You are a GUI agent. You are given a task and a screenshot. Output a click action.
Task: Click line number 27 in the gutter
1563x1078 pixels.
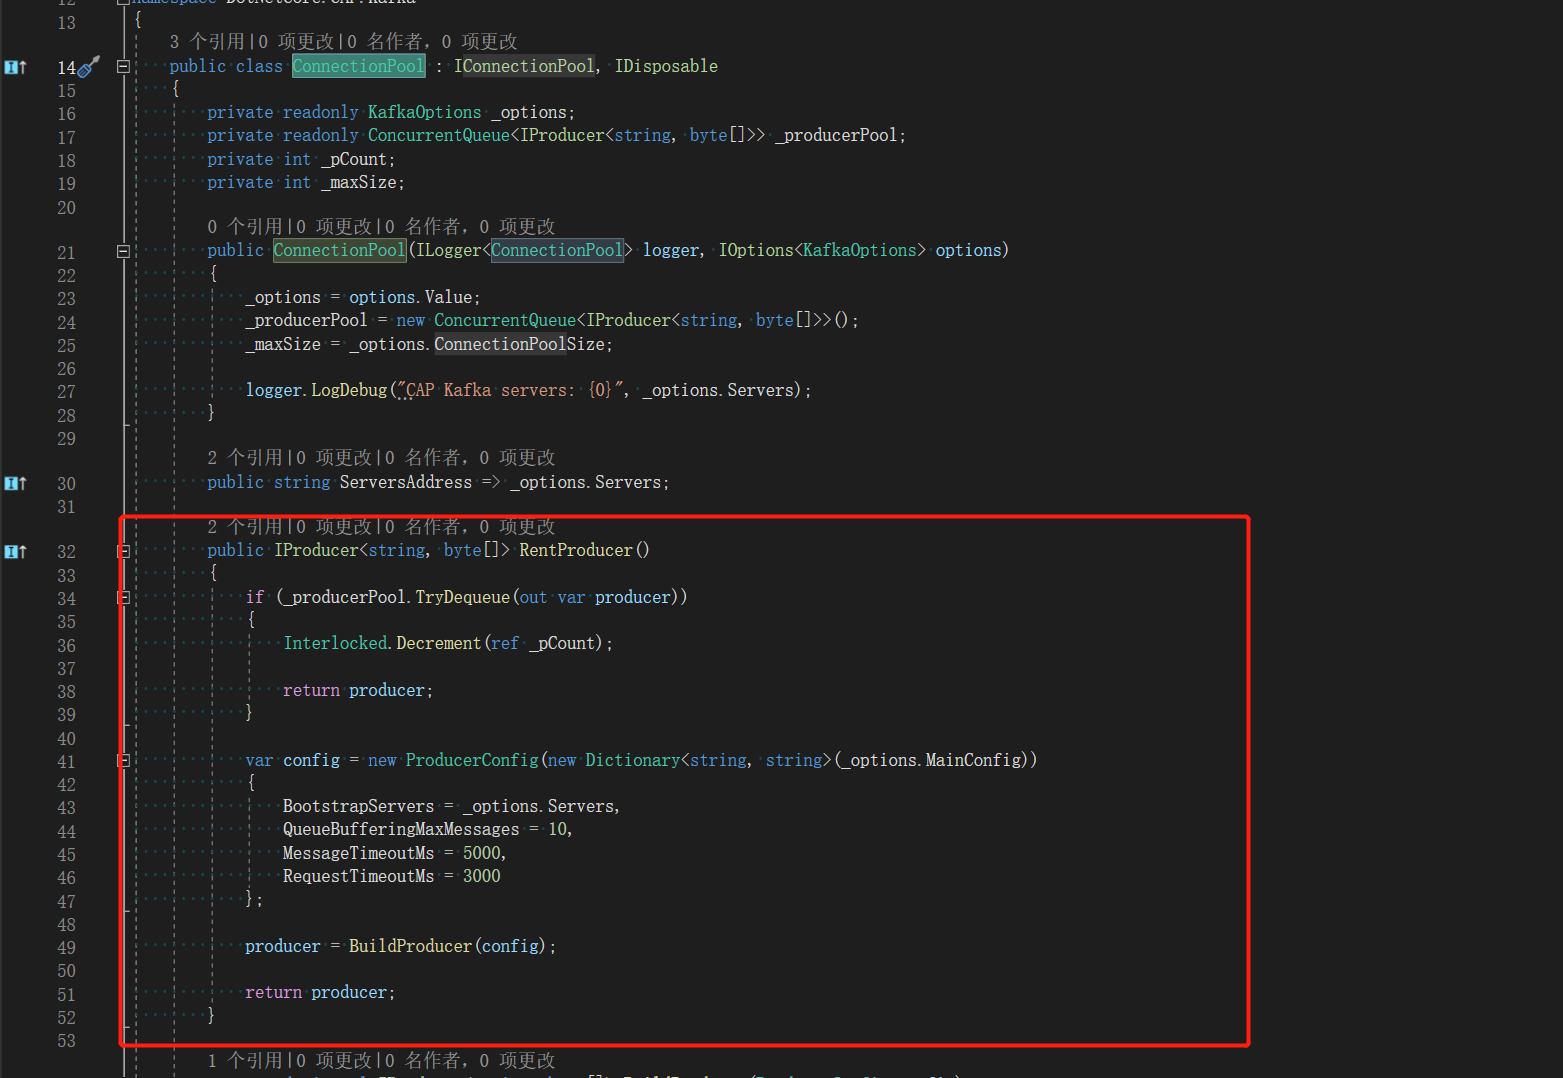coord(66,391)
